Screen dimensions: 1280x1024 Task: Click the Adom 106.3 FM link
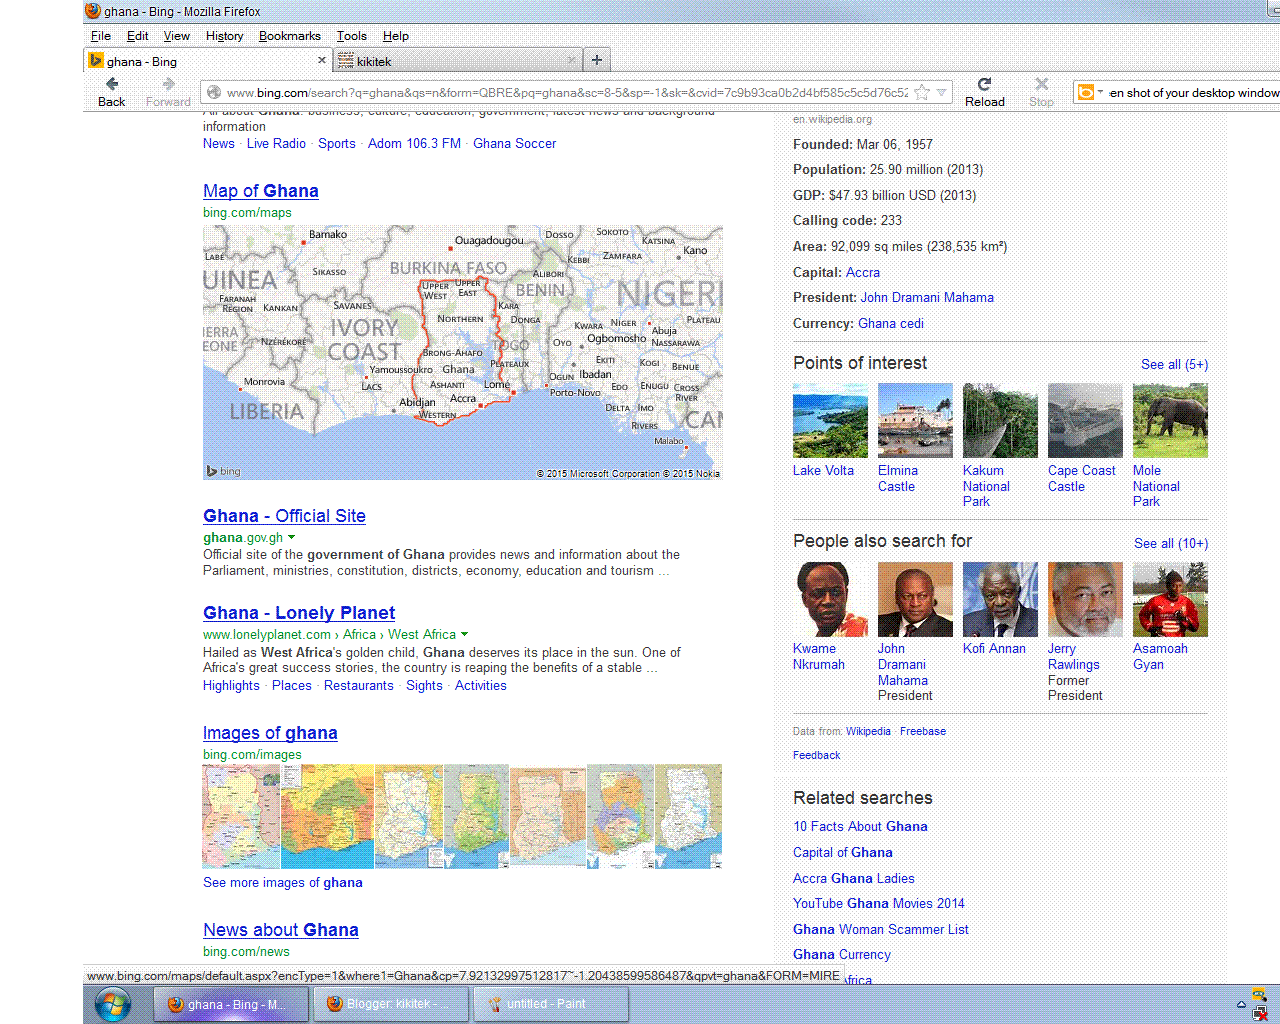[x=414, y=144]
